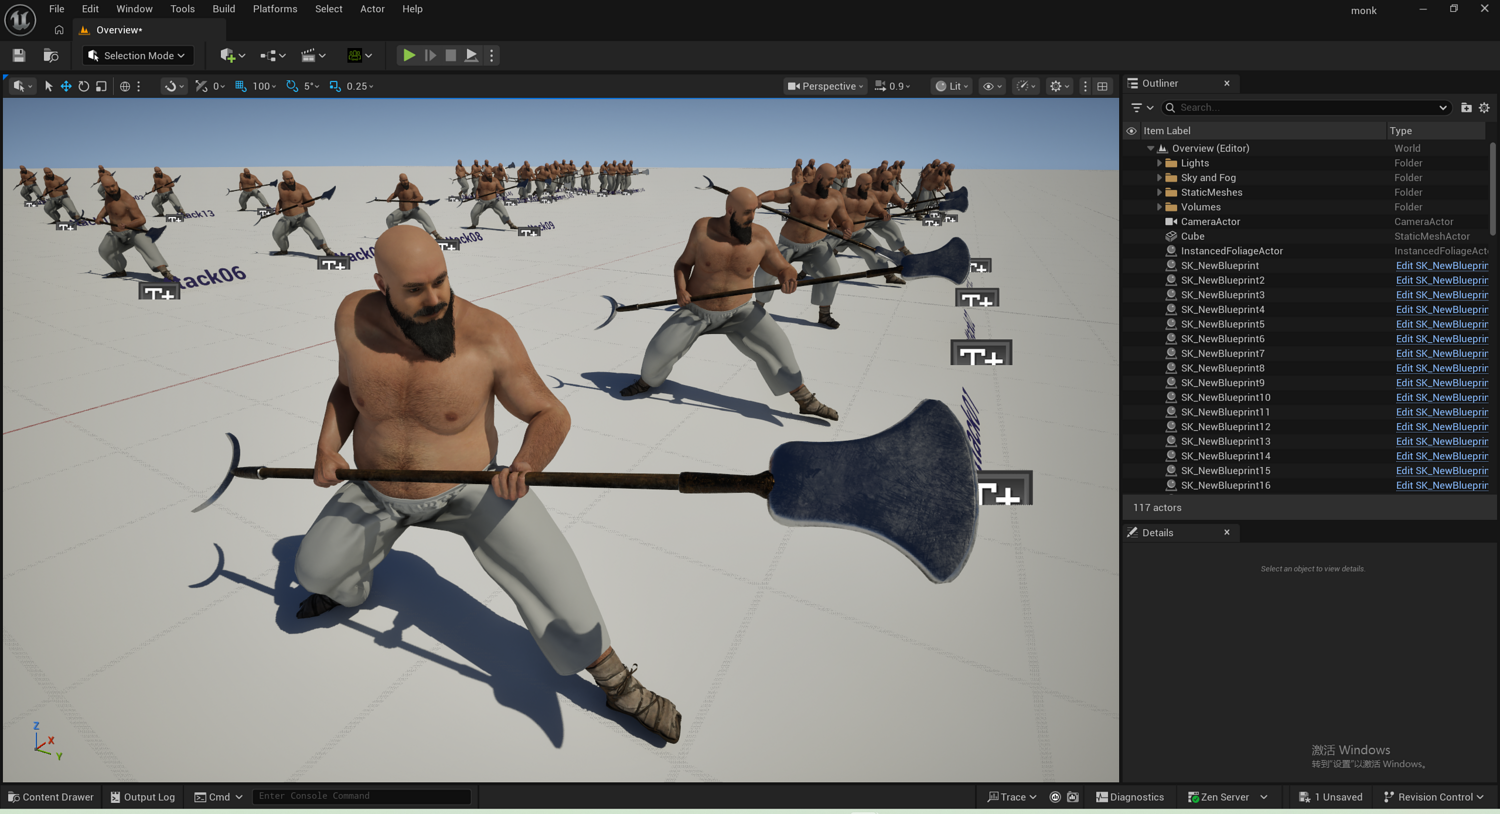Open the Selection Mode dropdown

(x=137, y=56)
